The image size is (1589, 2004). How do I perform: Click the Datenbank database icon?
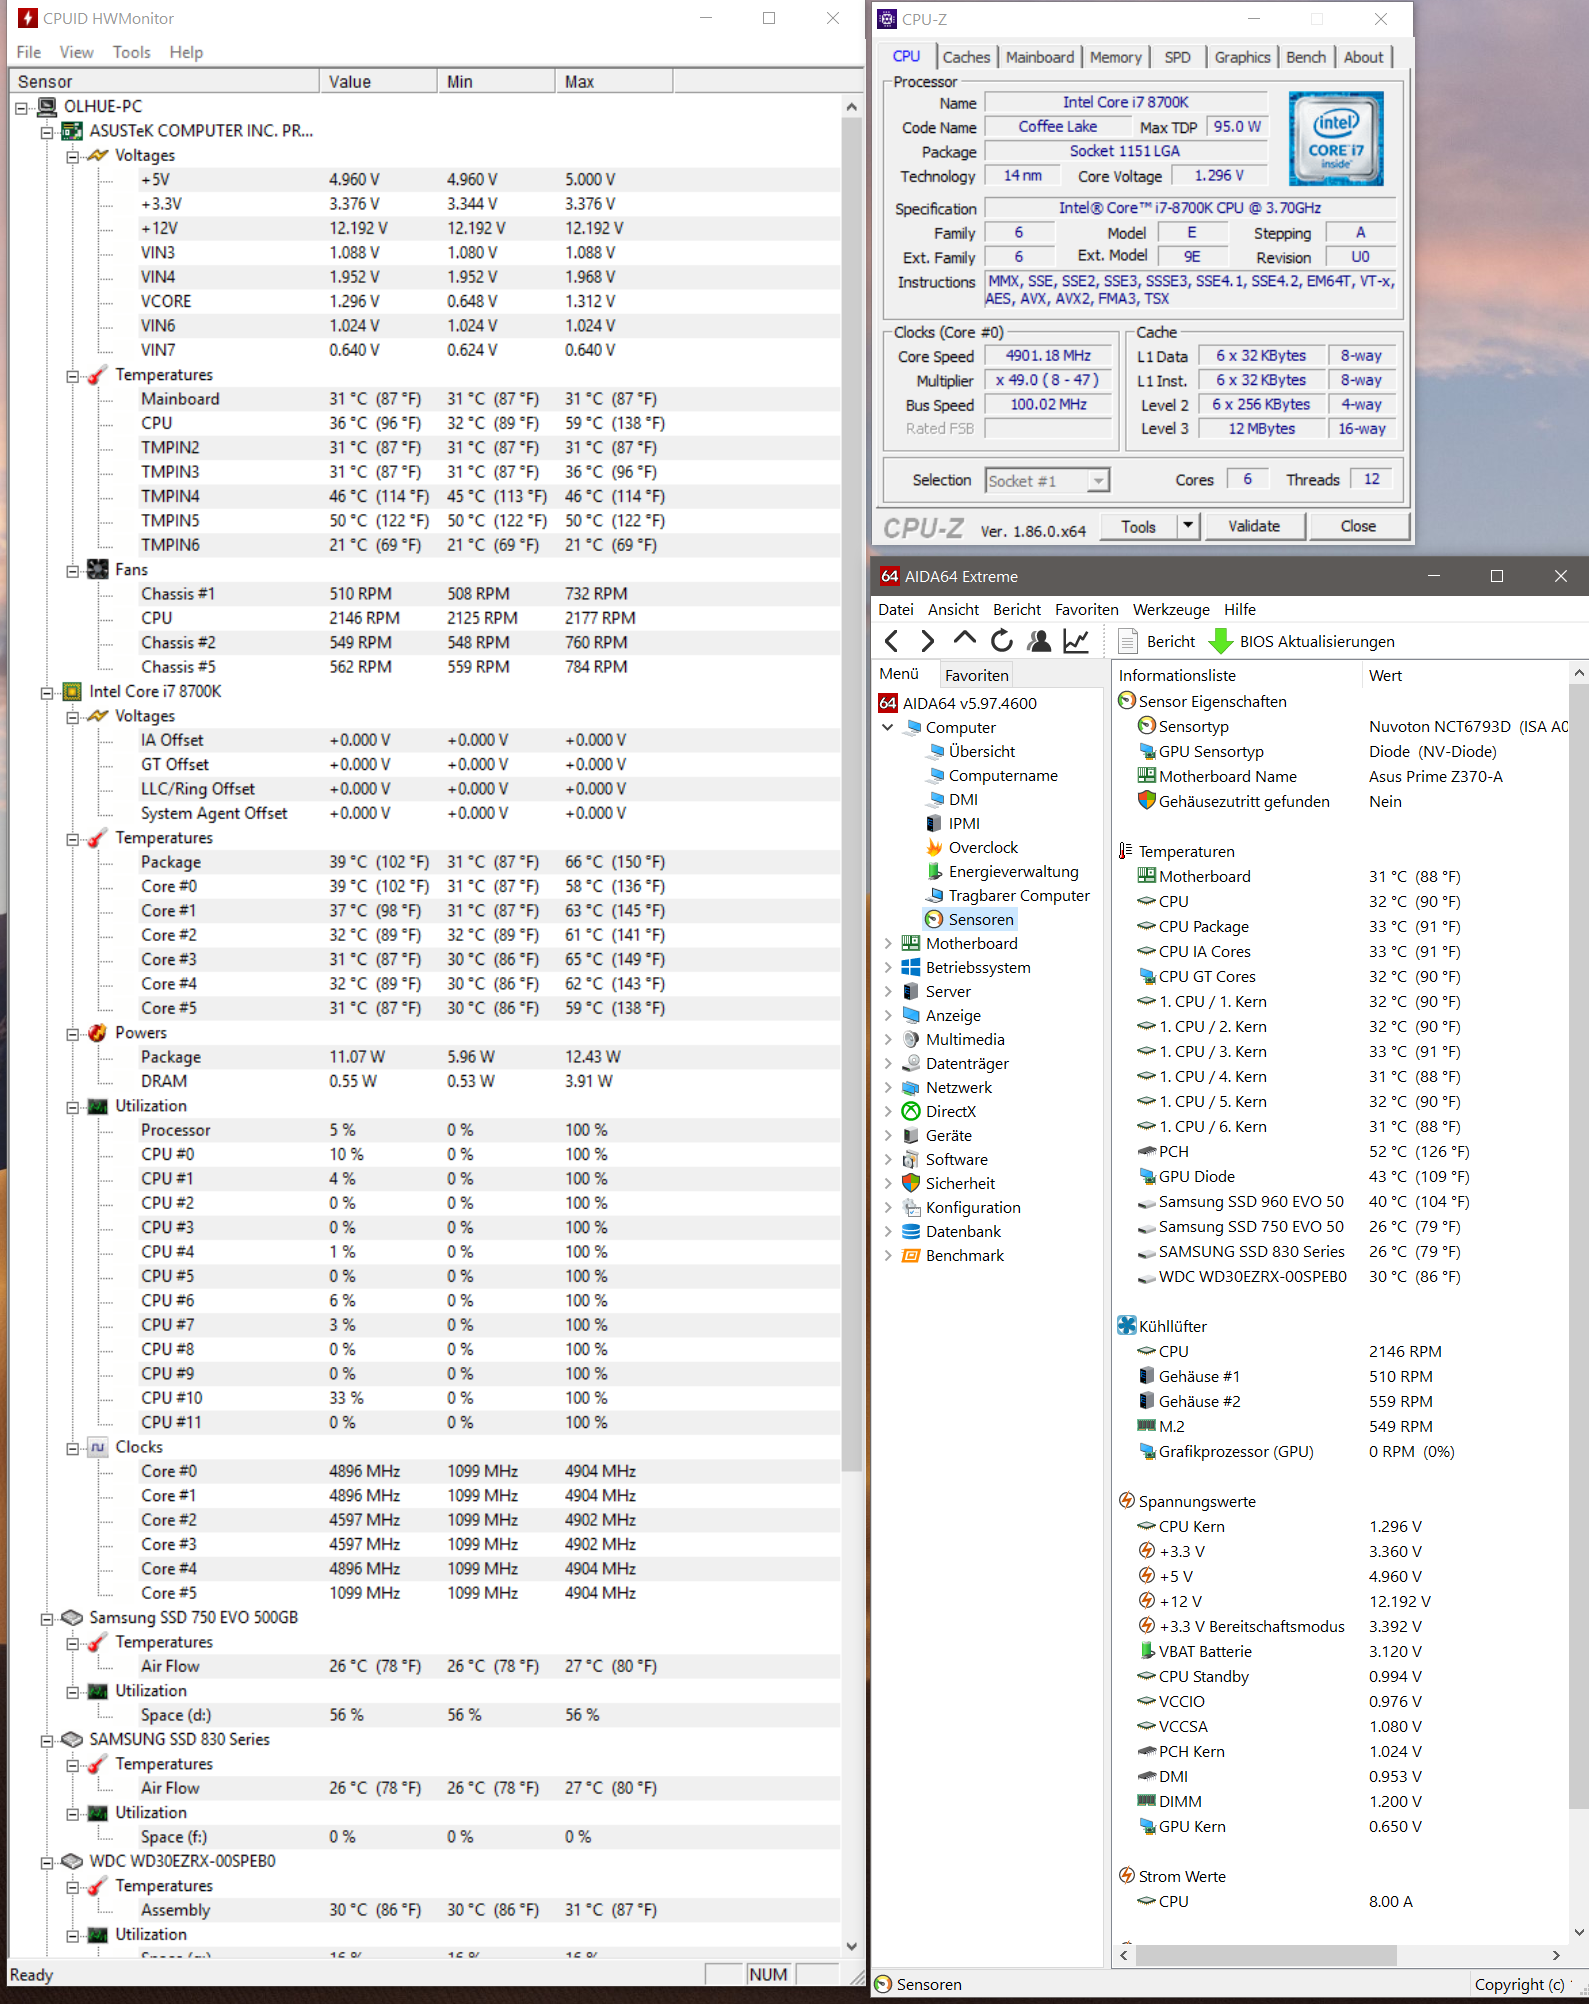(911, 1231)
